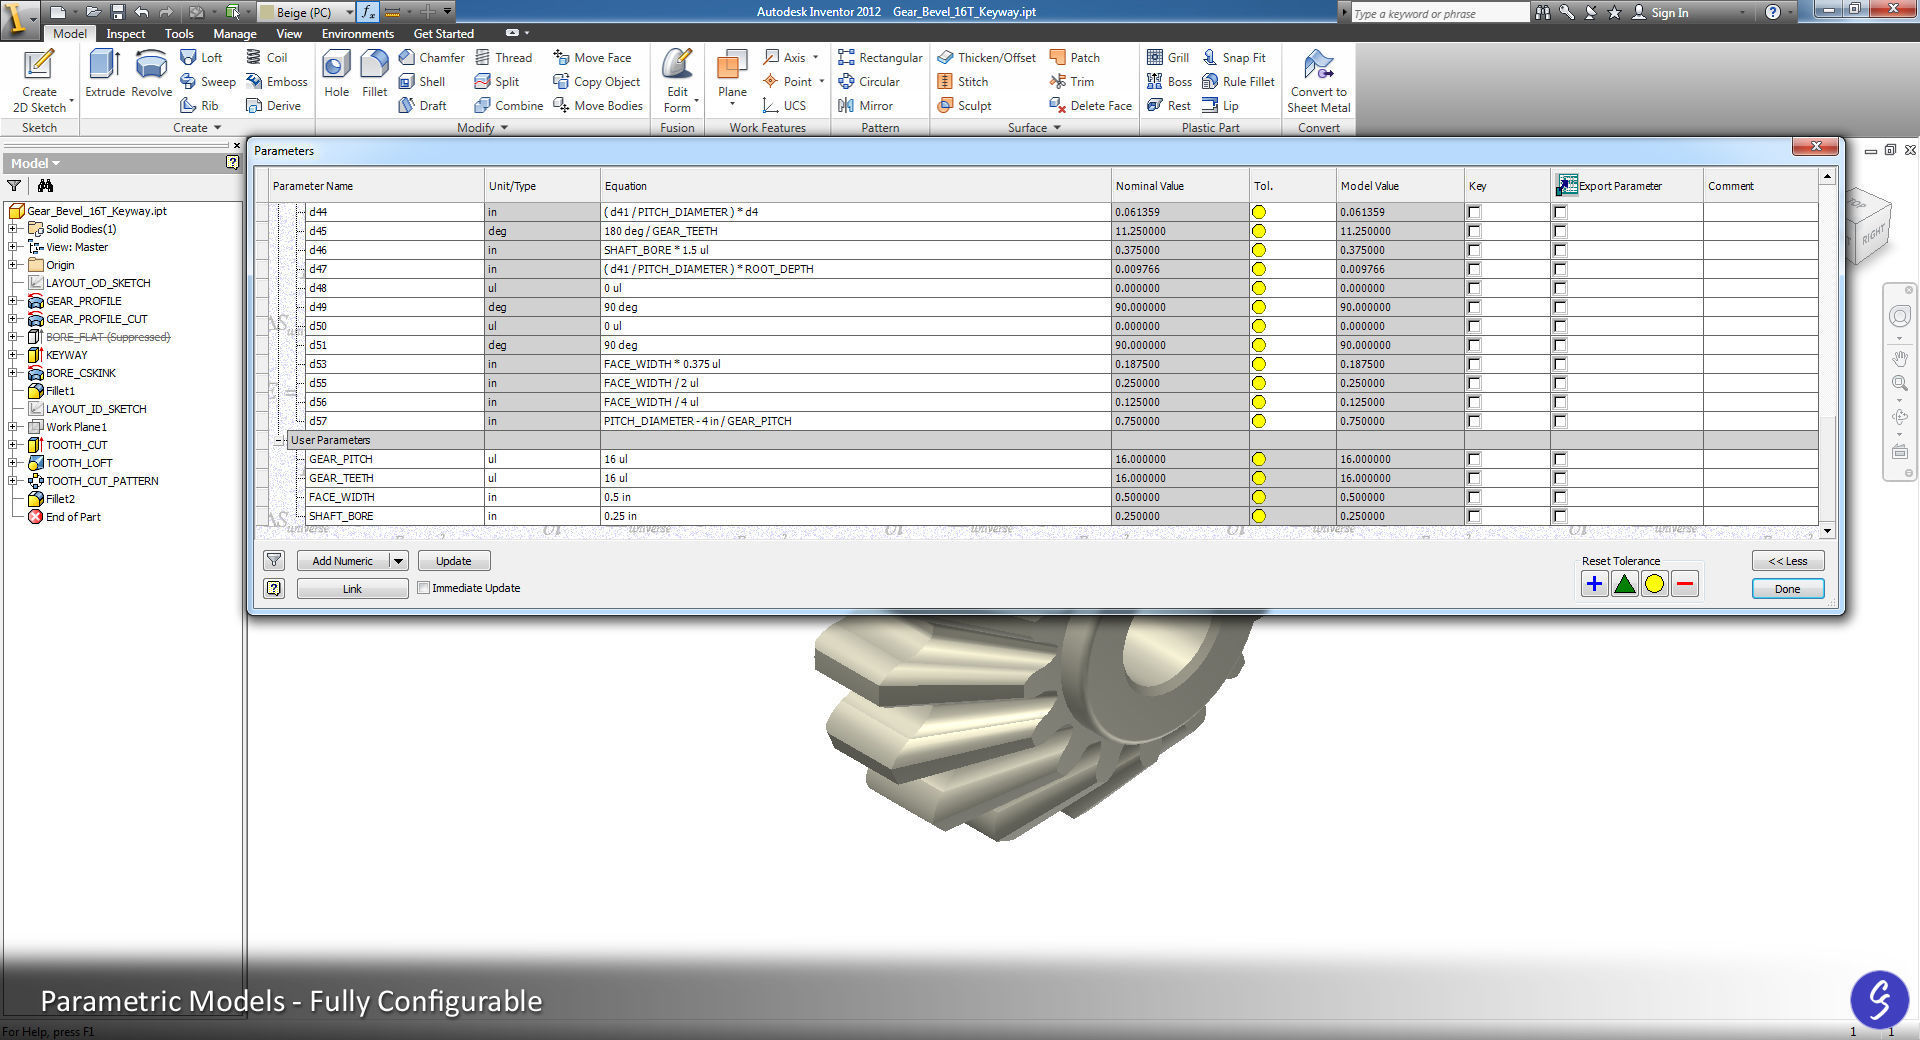Click the Add Numeric button
1920x1040 pixels.
pyautogui.click(x=343, y=561)
